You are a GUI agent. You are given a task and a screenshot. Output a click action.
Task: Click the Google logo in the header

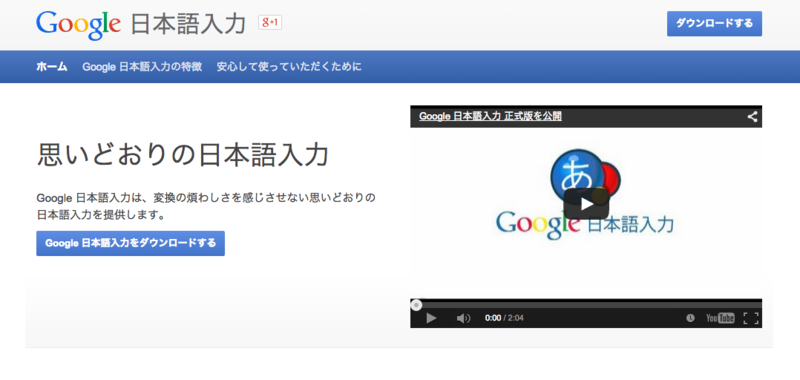(x=78, y=24)
